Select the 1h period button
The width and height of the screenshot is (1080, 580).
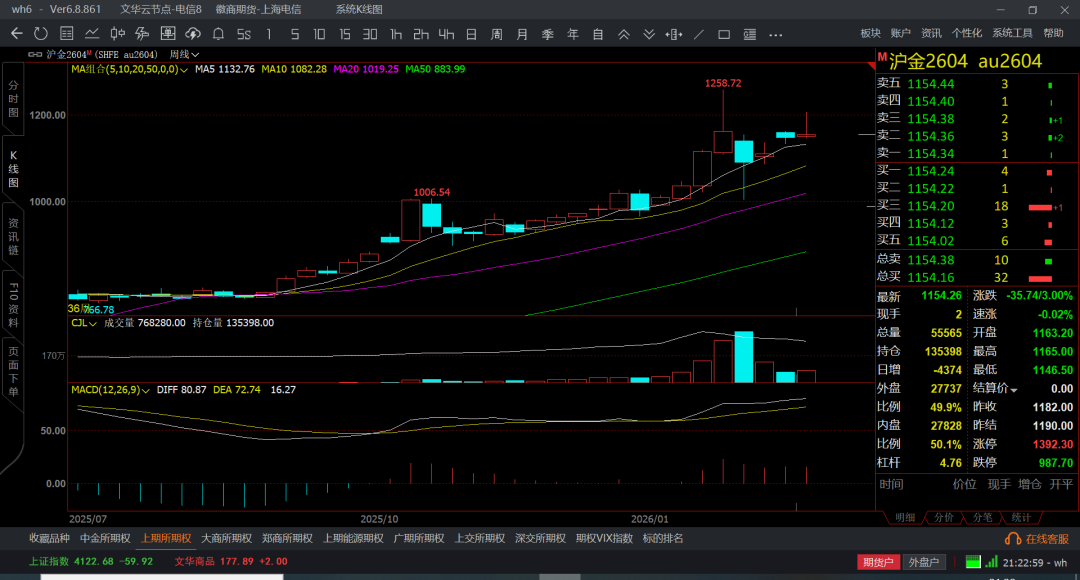tap(396, 34)
